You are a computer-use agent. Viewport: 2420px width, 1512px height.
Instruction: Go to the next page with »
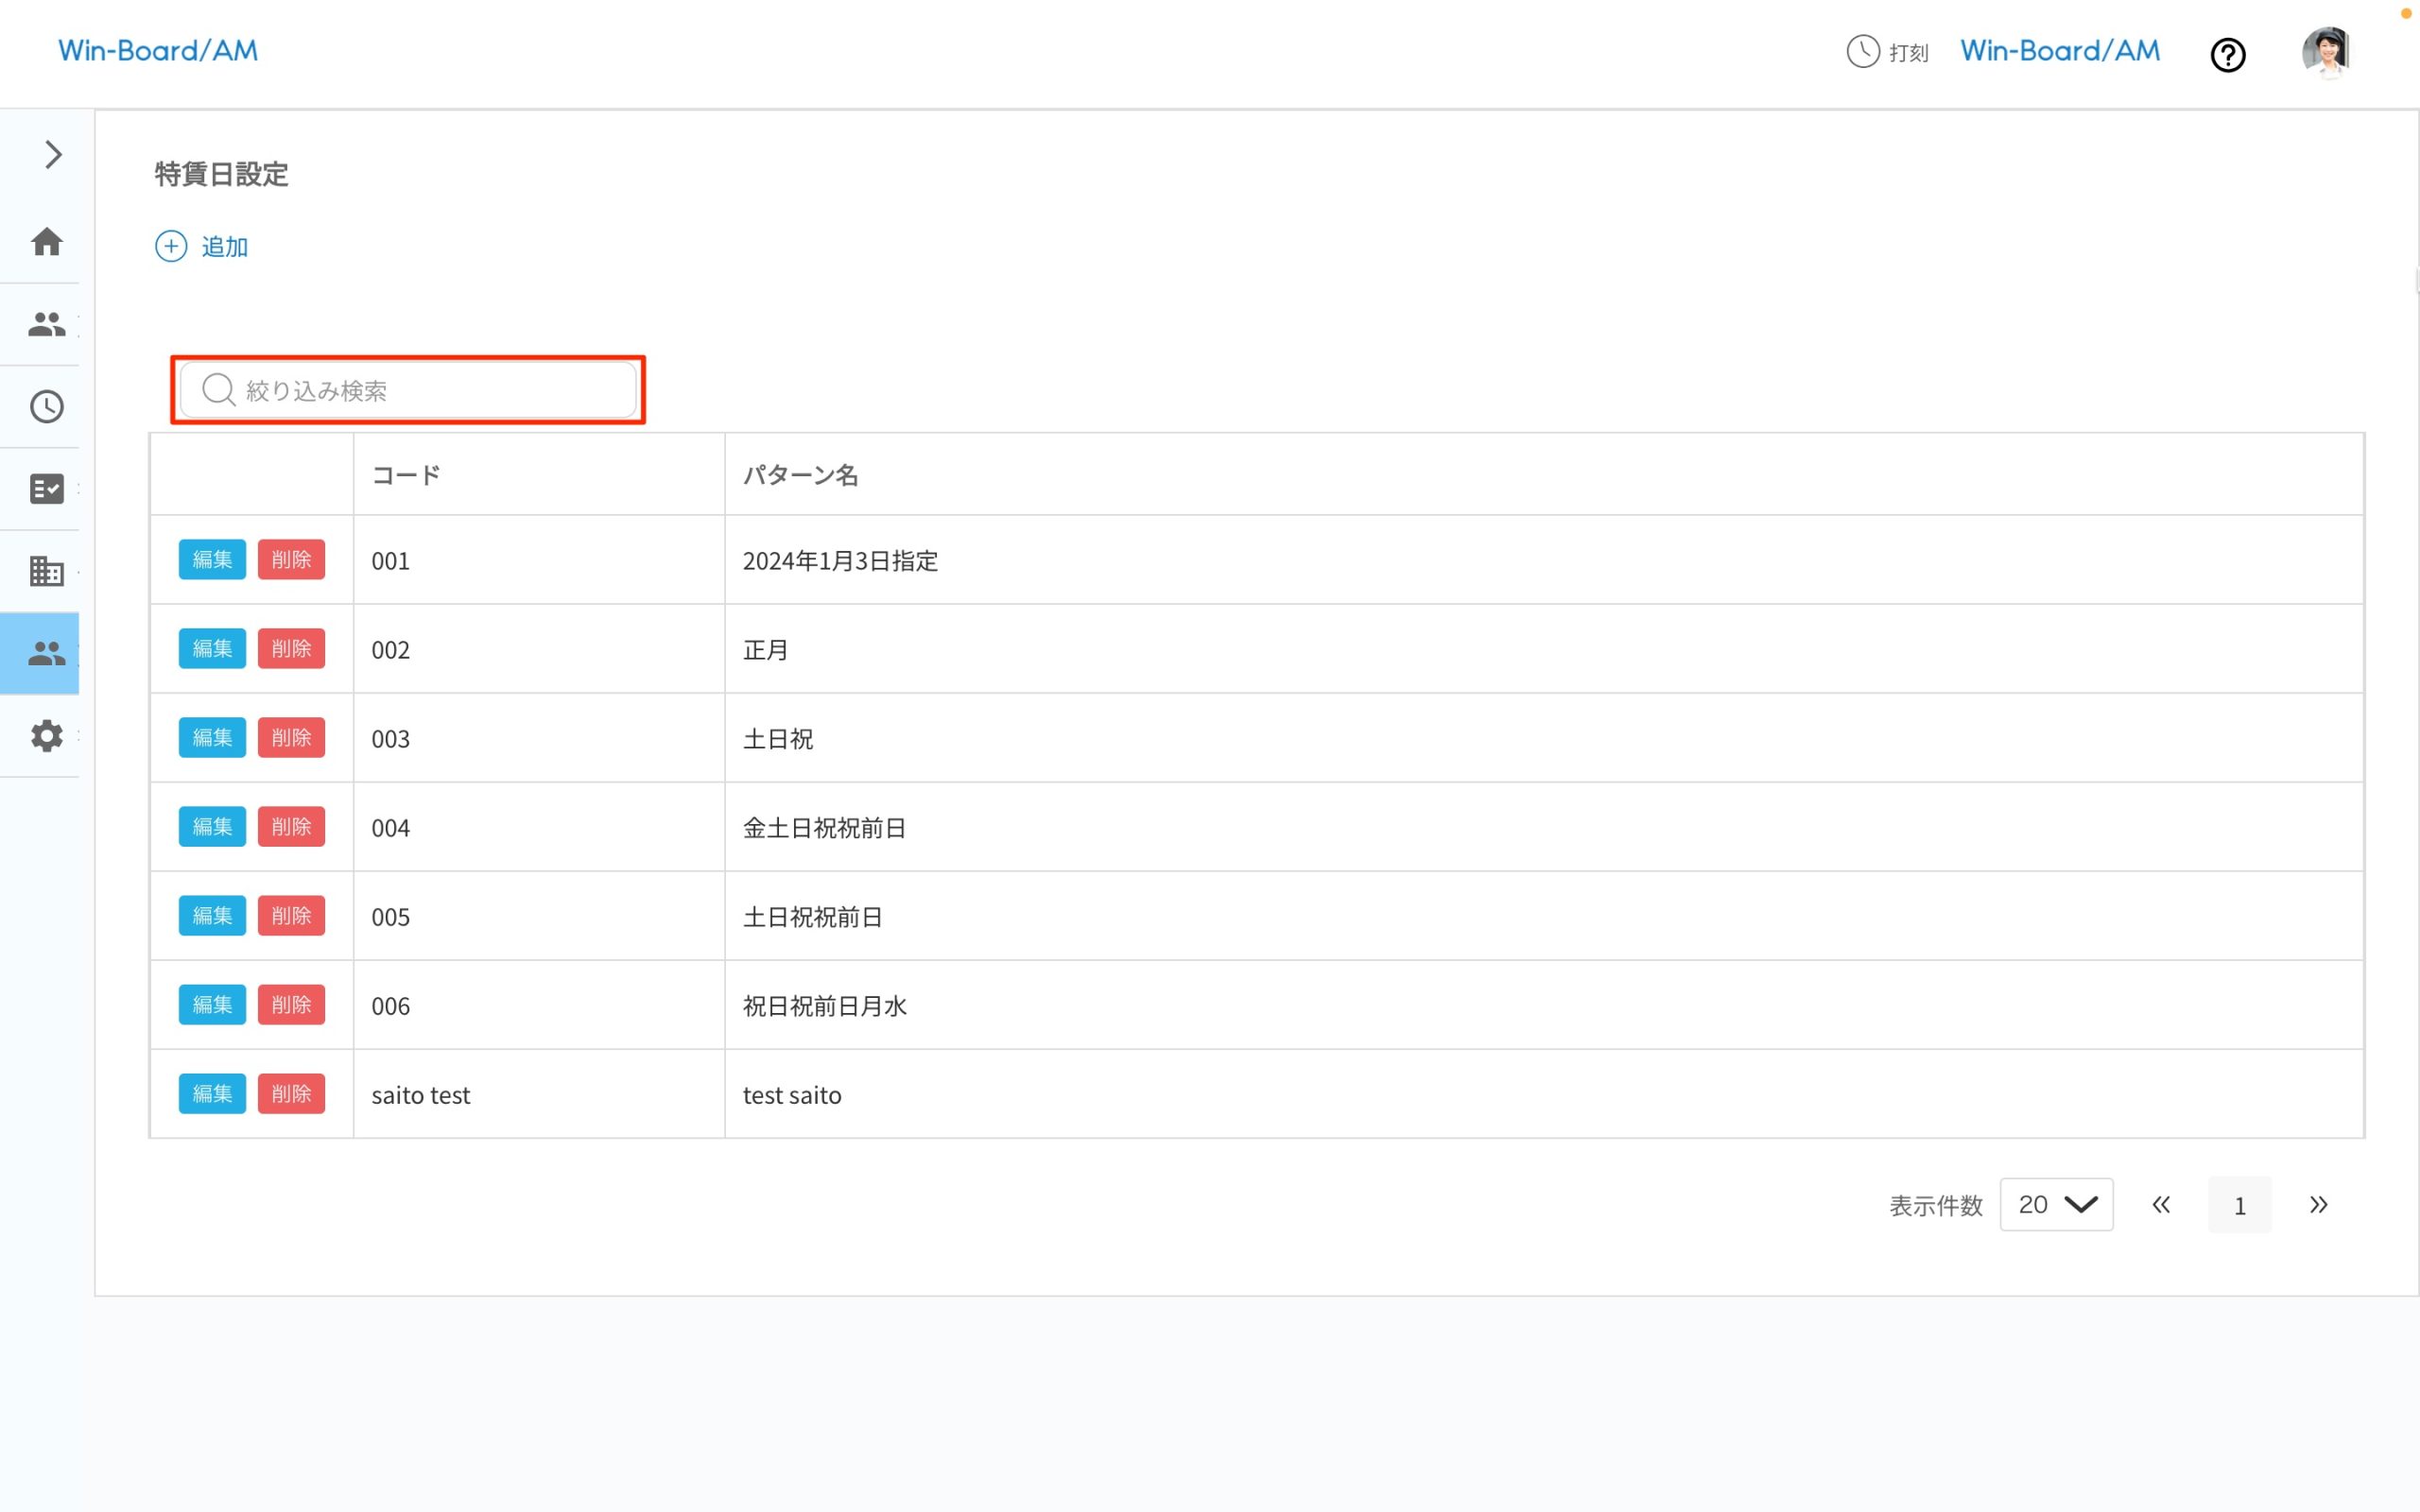2318,1205
